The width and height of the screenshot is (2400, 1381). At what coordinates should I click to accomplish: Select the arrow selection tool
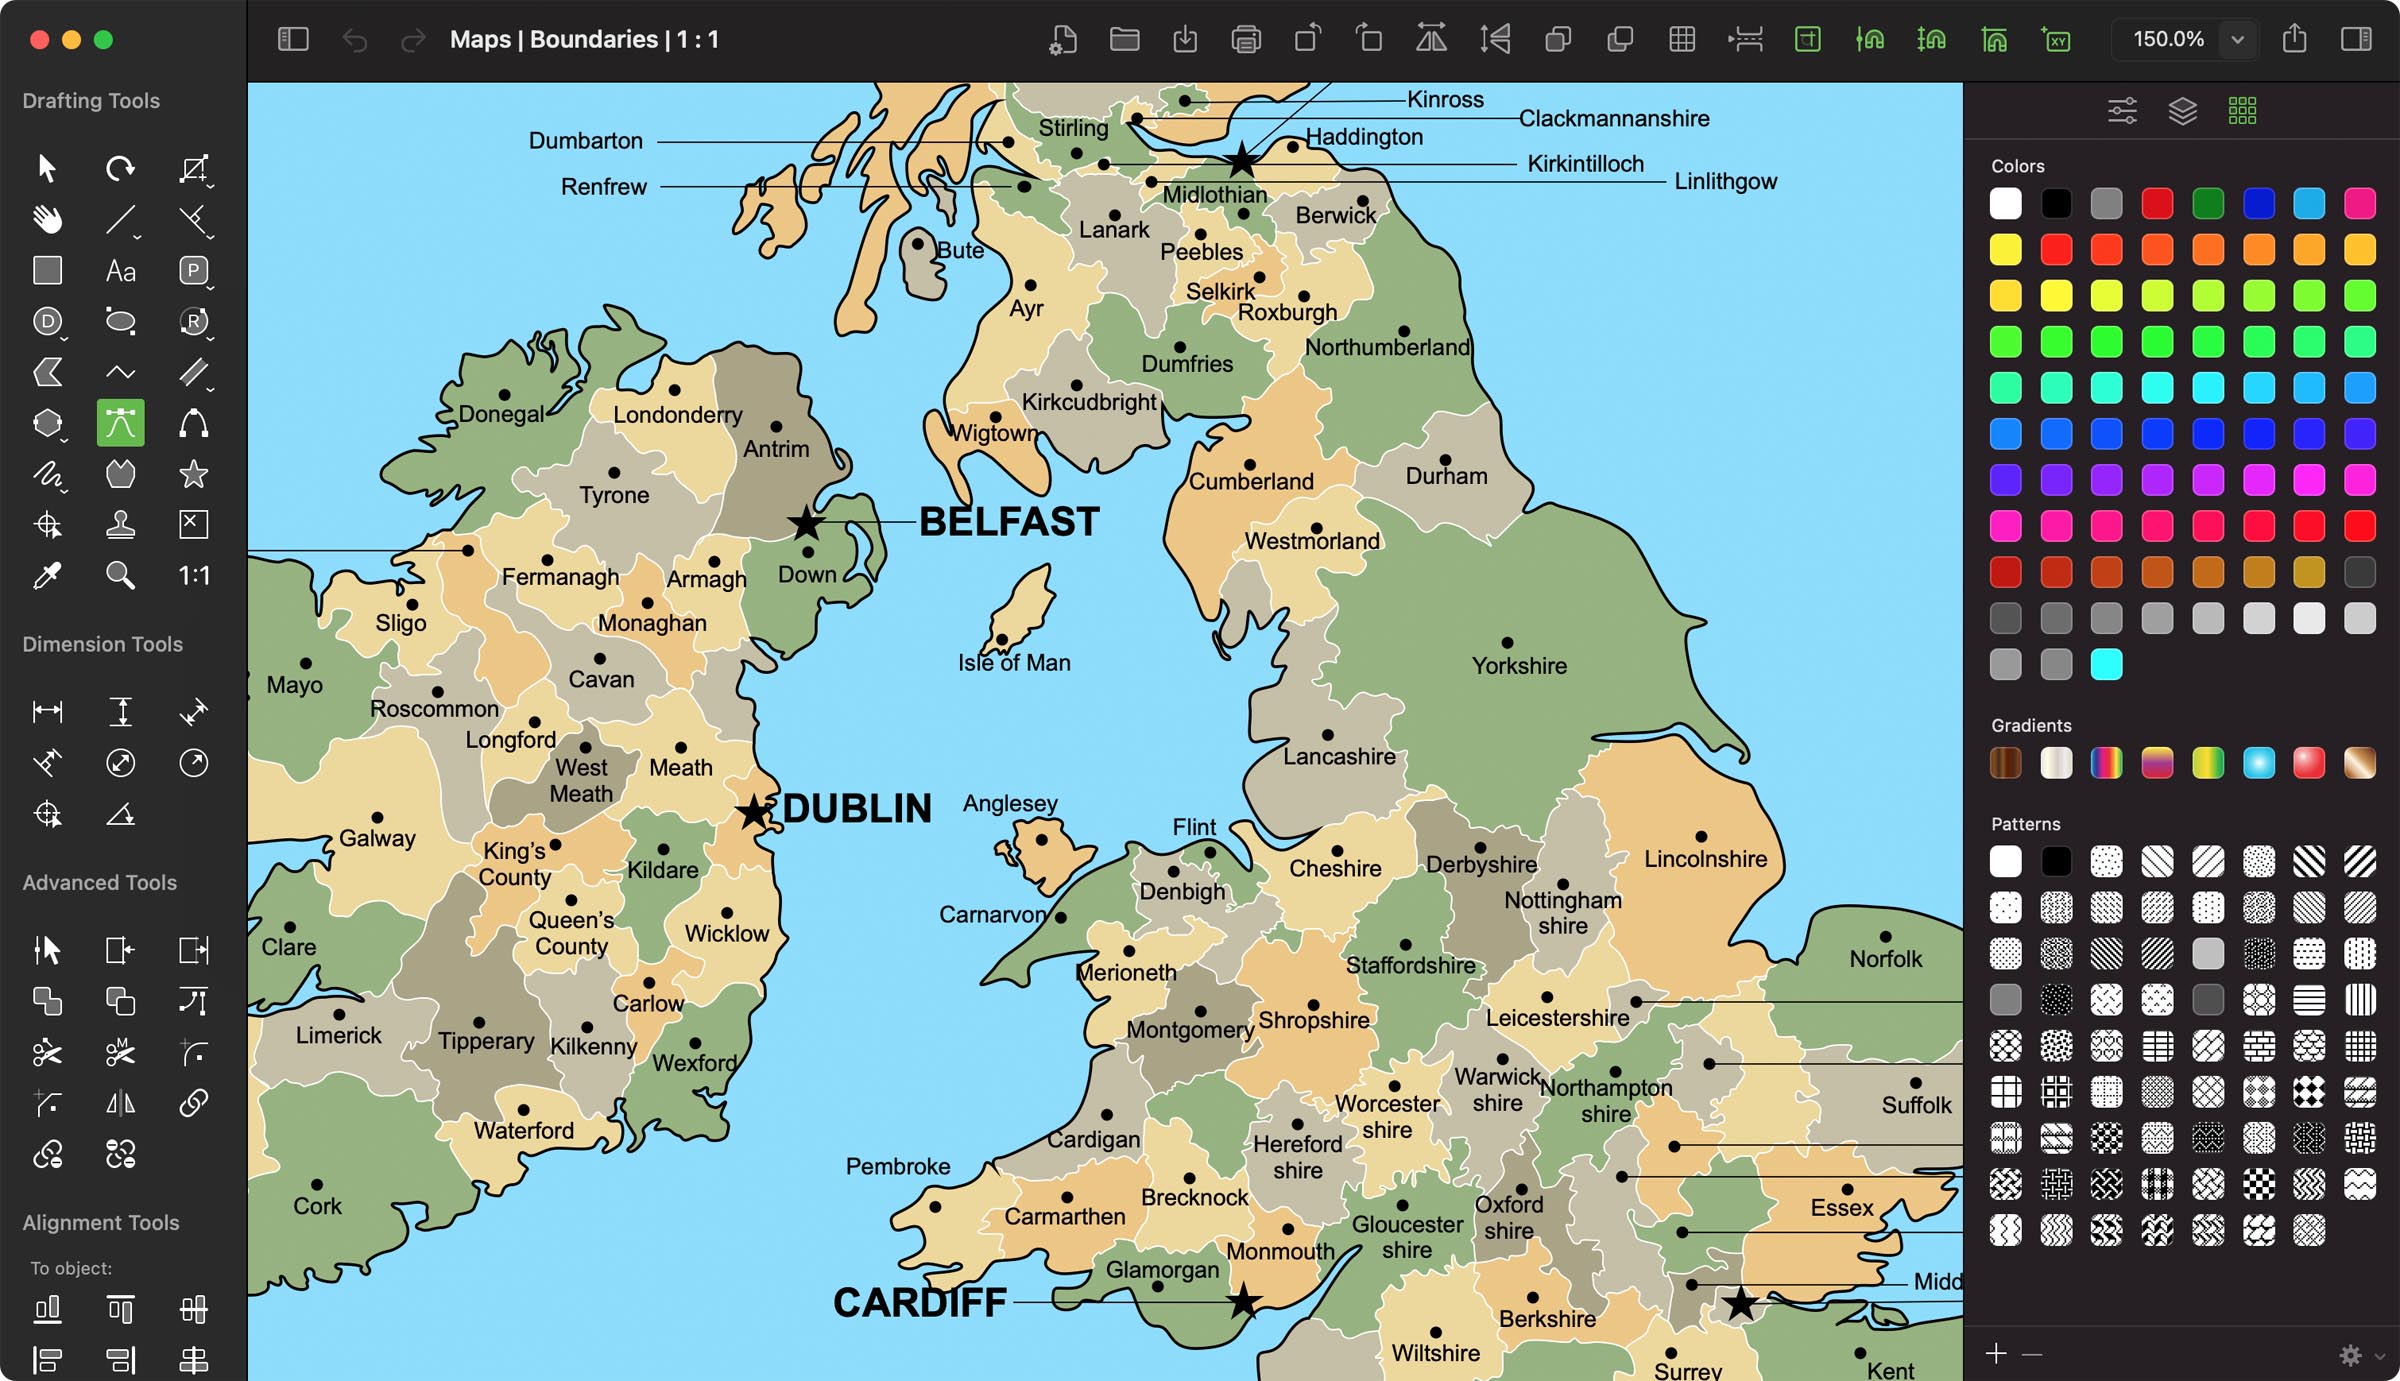point(47,168)
